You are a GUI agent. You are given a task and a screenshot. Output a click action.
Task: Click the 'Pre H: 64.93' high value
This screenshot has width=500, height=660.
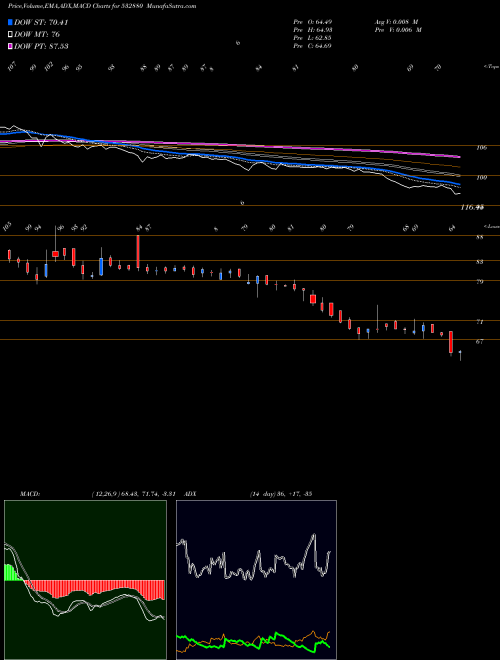tap(312, 29)
